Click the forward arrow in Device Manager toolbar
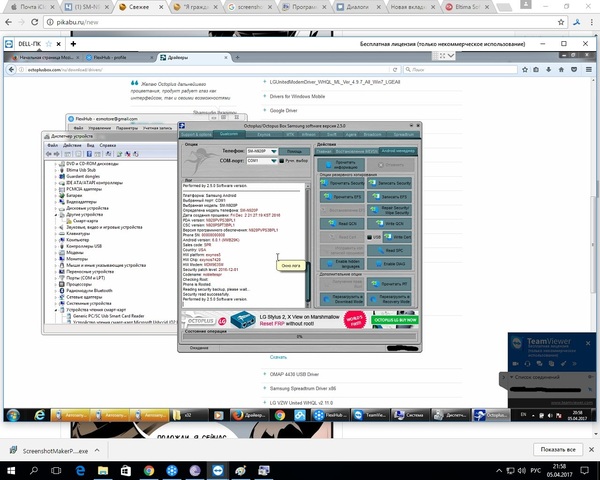 57,154
